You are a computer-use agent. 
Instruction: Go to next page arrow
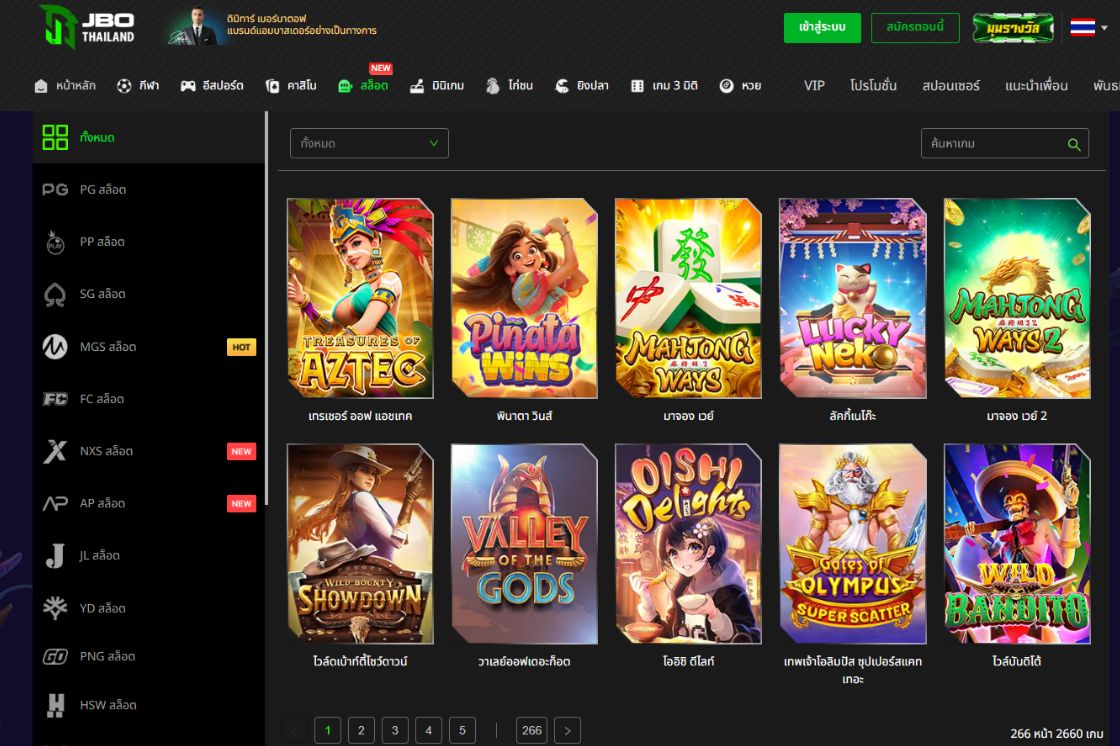tap(567, 731)
